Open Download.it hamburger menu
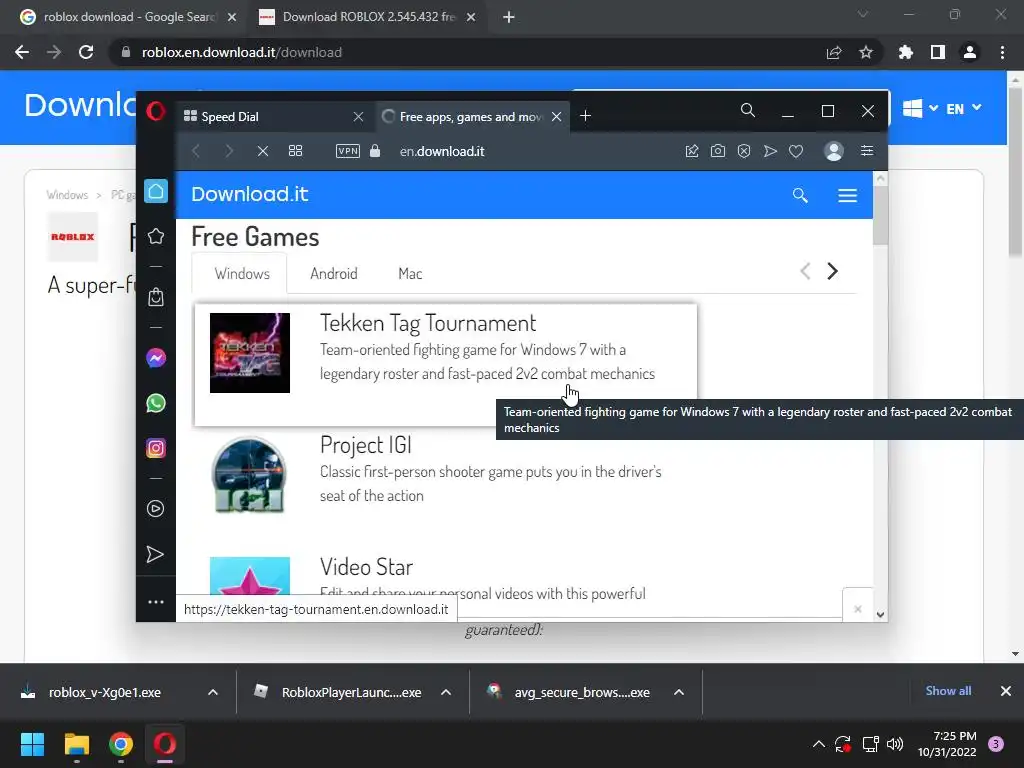1024x768 pixels. 847,195
